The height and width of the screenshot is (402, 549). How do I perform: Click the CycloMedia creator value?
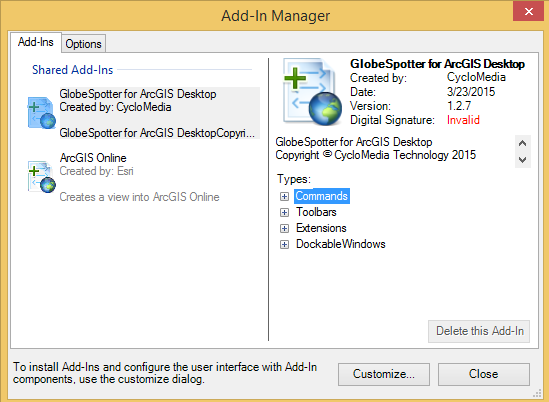(x=477, y=77)
